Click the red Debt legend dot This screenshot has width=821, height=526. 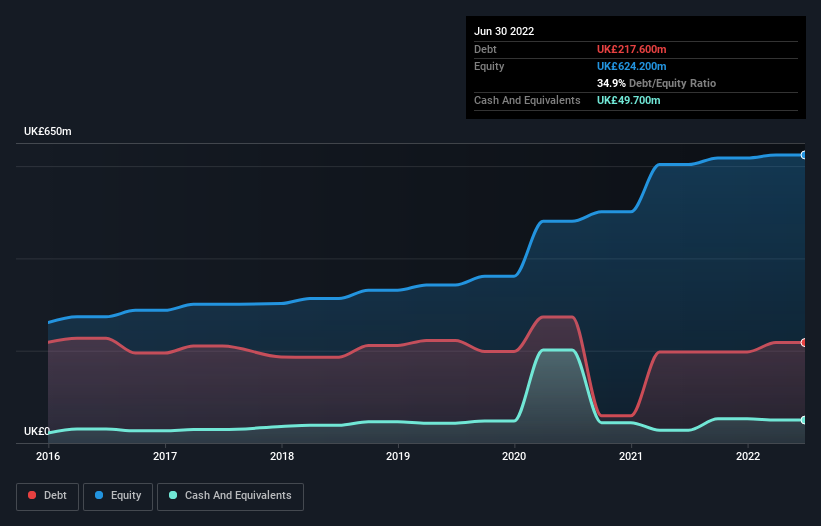tap(32, 495)
